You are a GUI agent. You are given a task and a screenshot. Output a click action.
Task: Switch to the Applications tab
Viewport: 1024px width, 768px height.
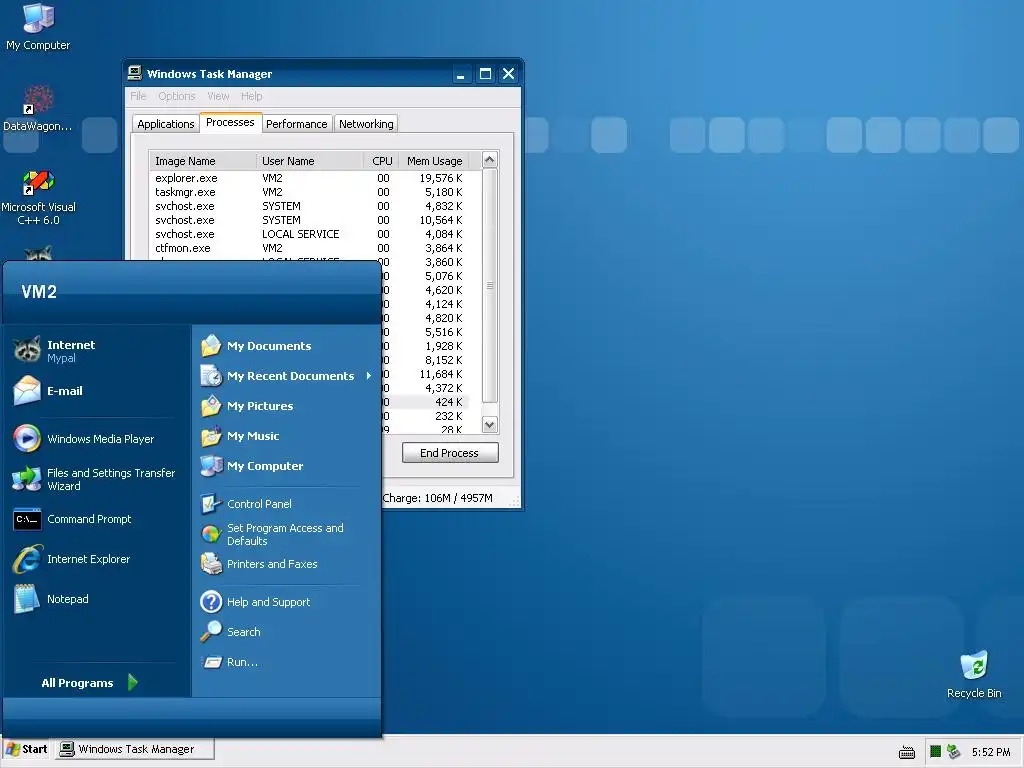[166, 123]
